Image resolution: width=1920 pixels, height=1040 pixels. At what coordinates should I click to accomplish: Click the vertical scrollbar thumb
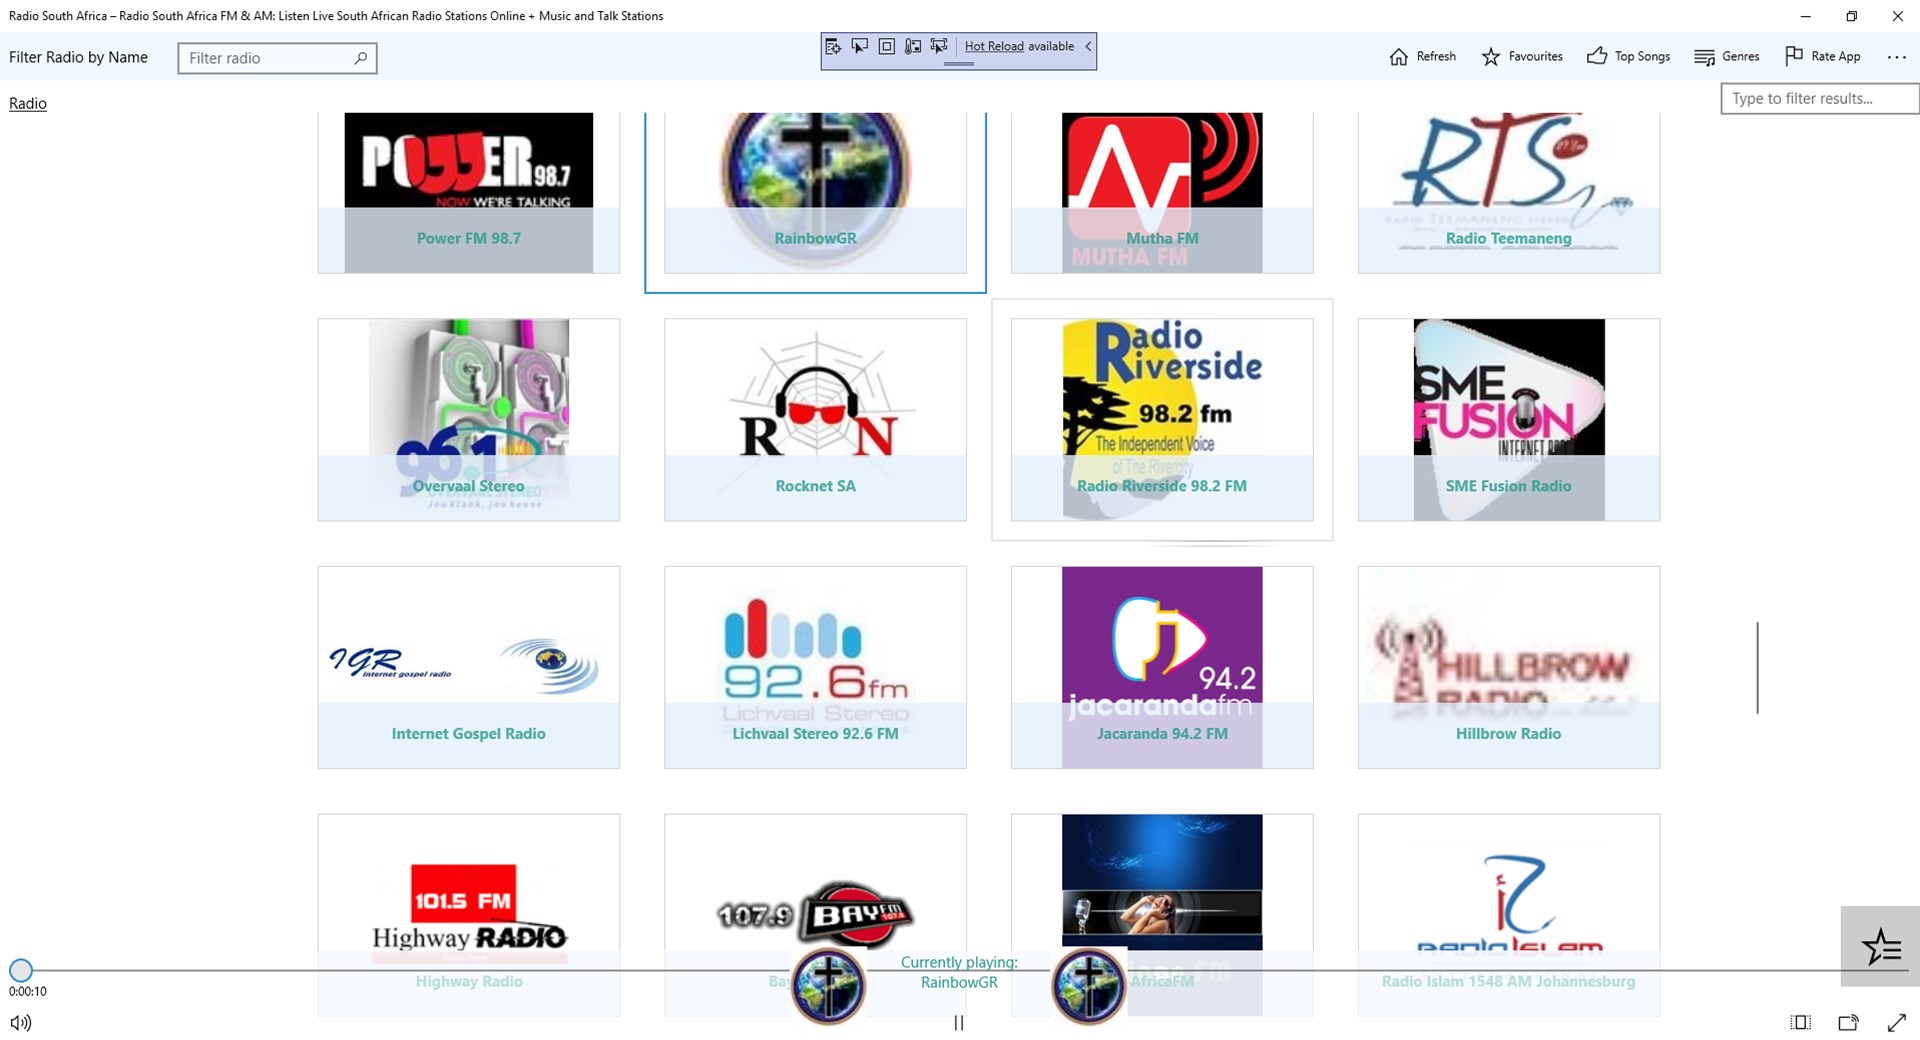[1757, 668]
